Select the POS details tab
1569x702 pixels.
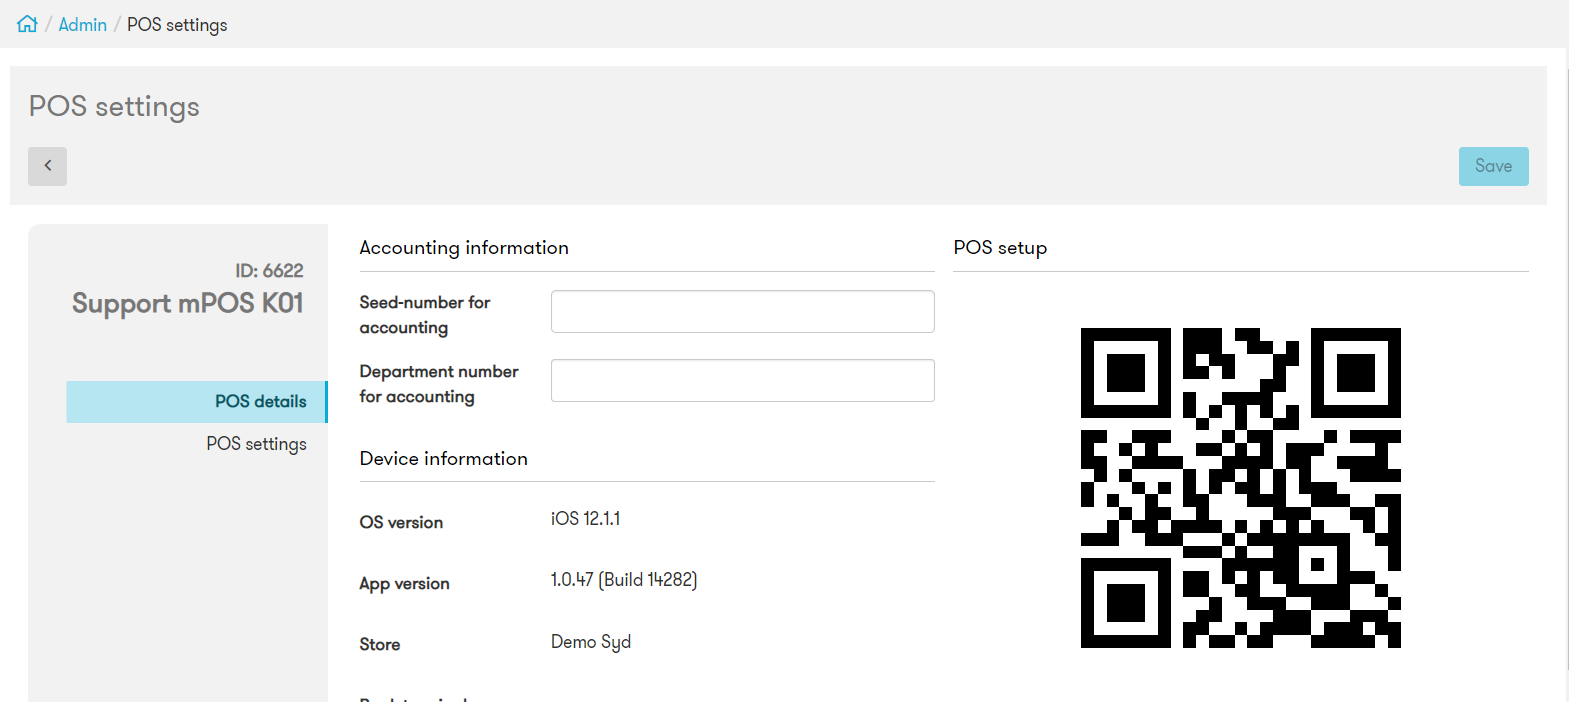197,402
